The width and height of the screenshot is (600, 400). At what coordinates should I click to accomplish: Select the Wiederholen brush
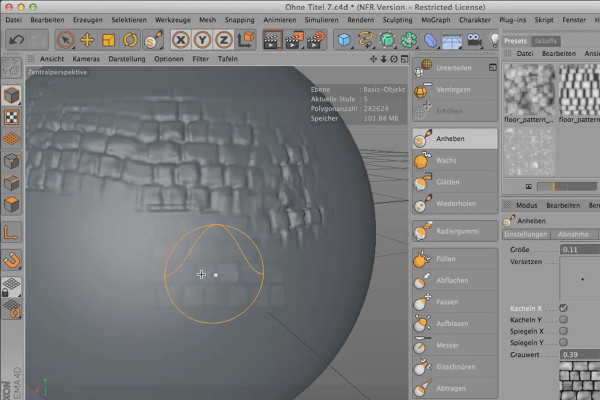click(455, 204)
